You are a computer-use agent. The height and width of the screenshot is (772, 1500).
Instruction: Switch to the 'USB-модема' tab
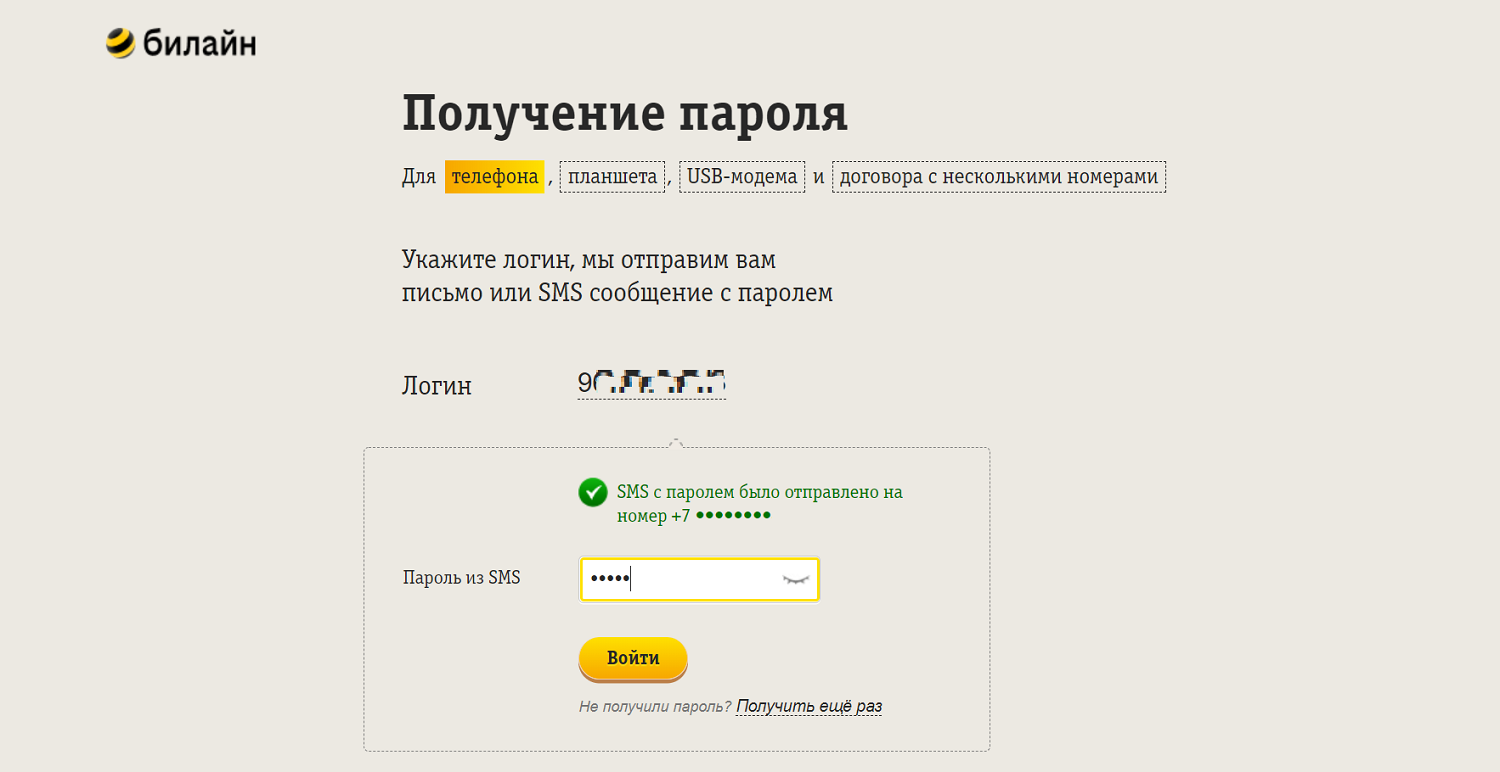742,177
